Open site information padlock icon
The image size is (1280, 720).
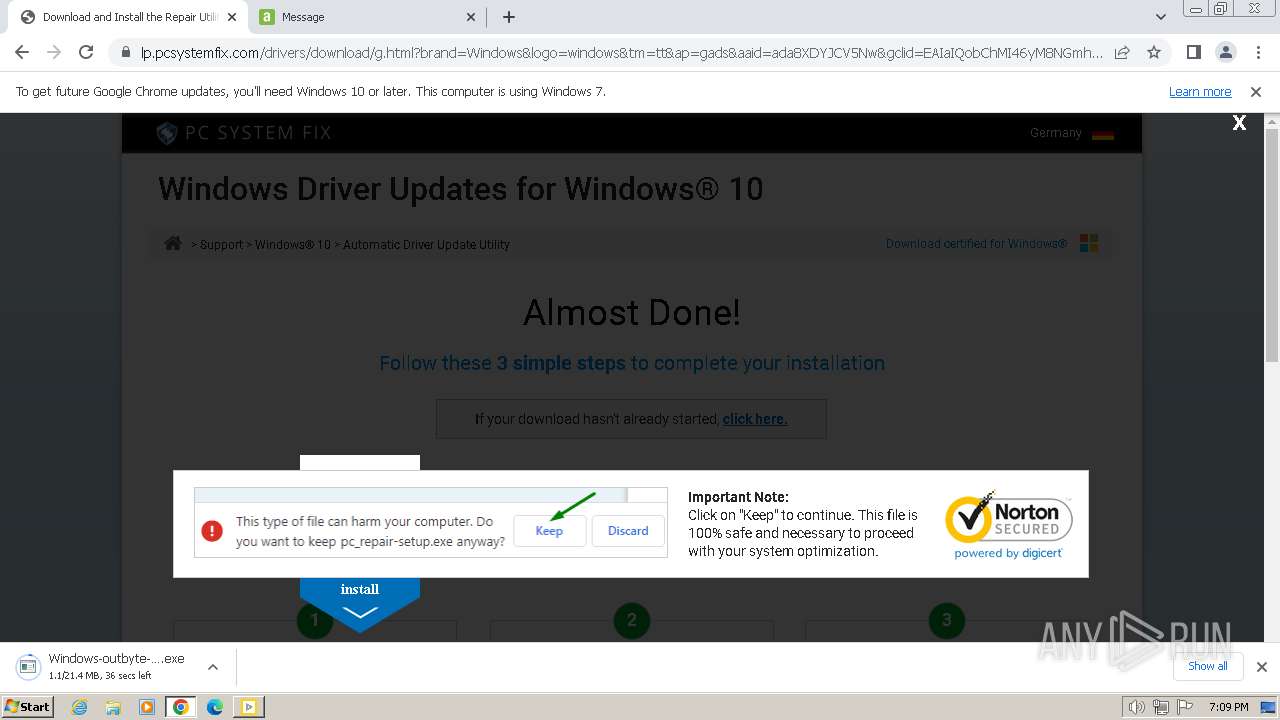(x=126, y=53)
